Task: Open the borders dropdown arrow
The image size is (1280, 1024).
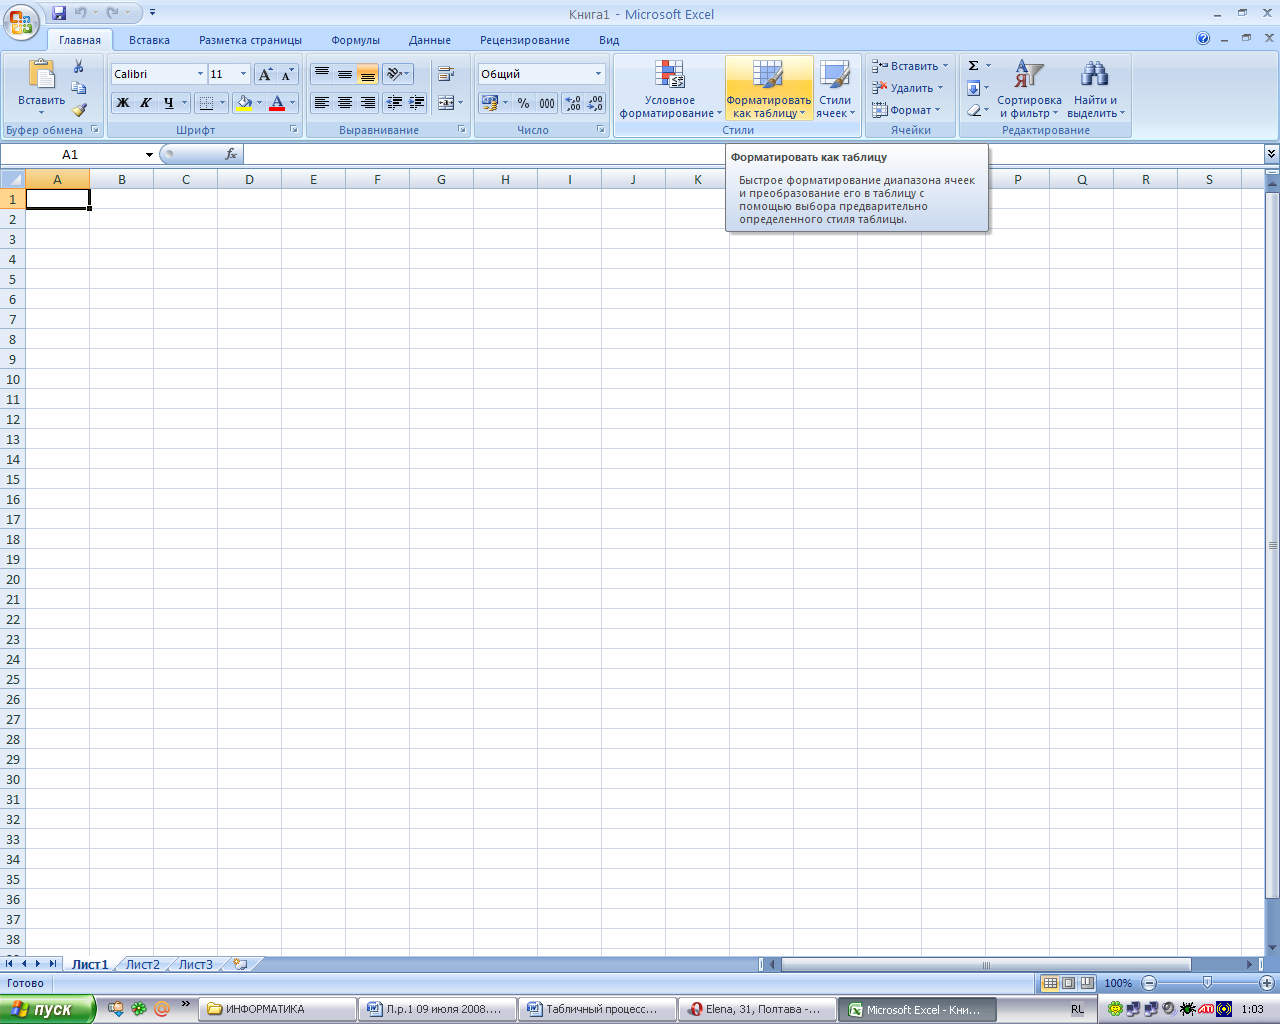Action: (x=222, y=103)
